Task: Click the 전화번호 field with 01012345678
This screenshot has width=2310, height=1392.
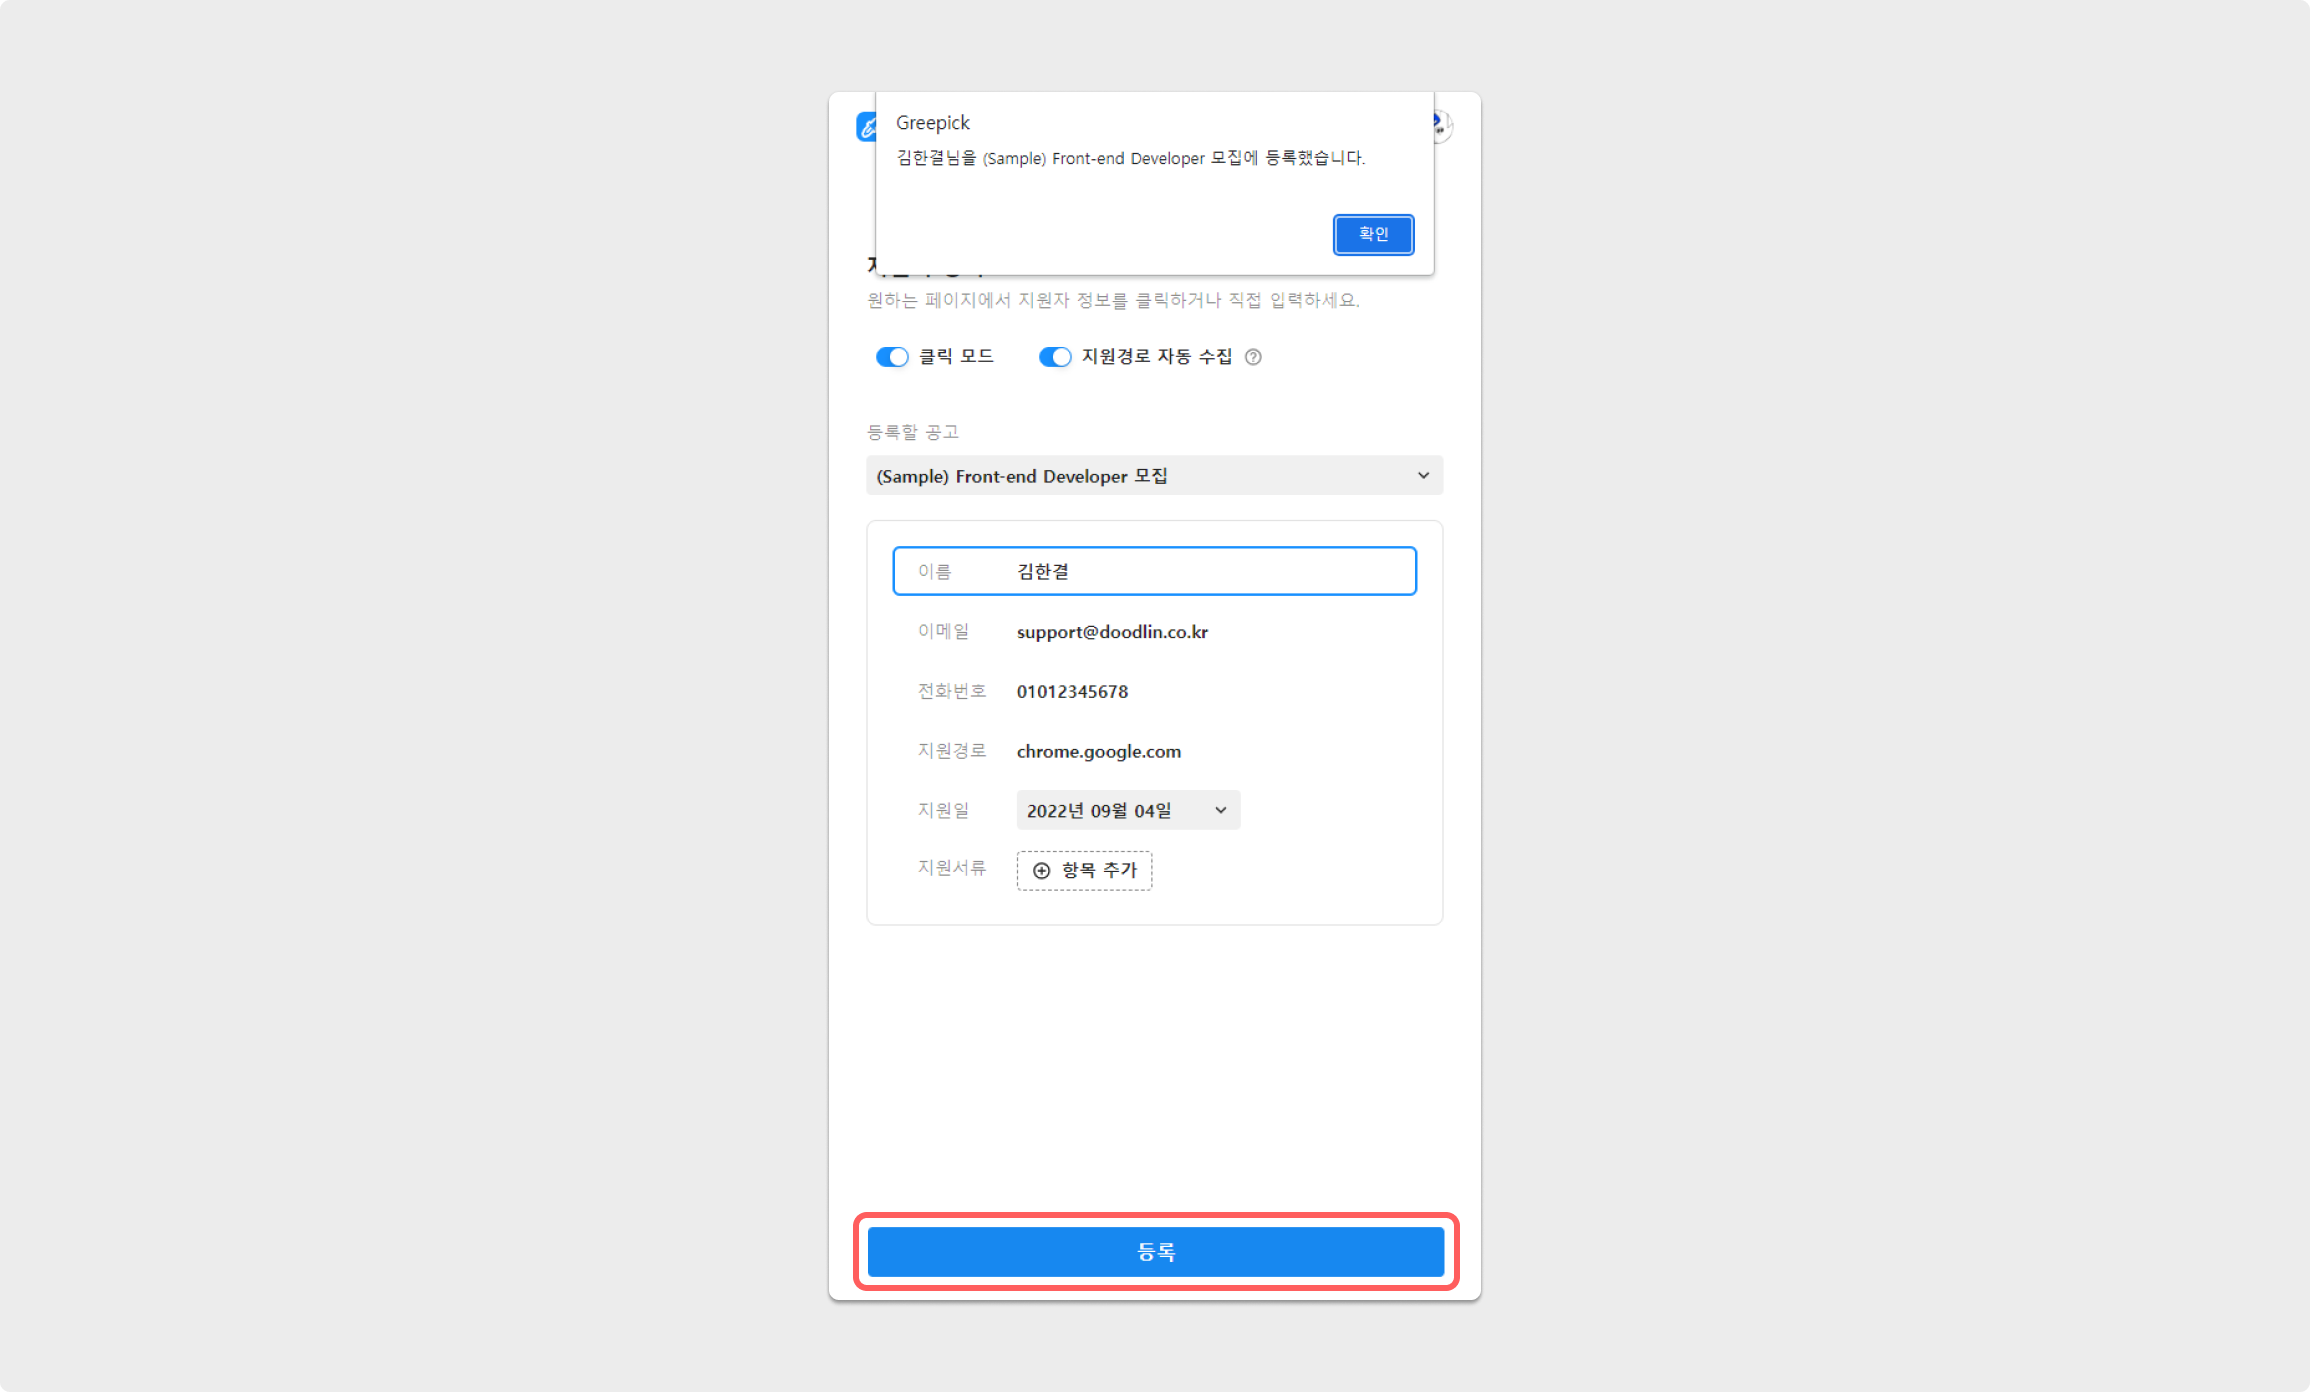Action: (1072, 692)
